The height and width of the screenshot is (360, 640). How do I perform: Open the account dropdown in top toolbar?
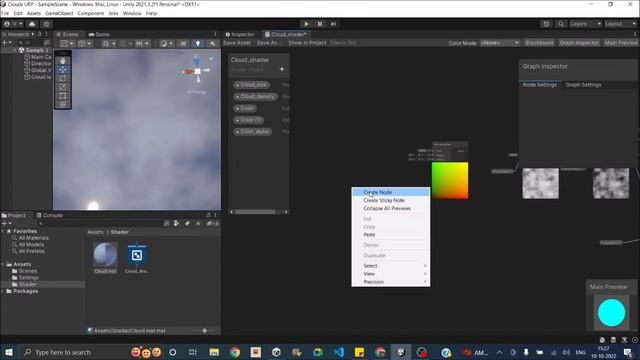coord(13,24)
